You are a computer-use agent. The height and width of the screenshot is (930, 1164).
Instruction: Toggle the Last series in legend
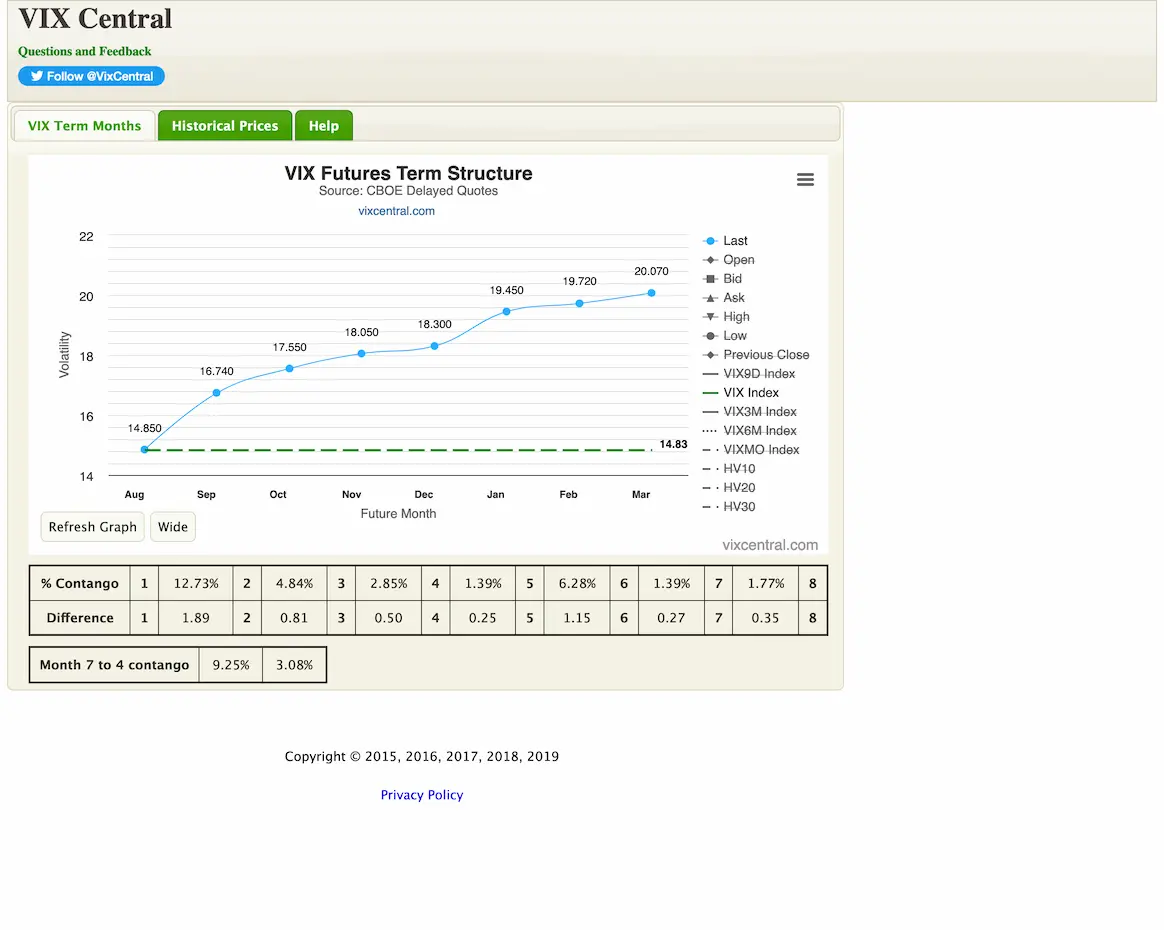pyautogui.click(x=735, y=241)
